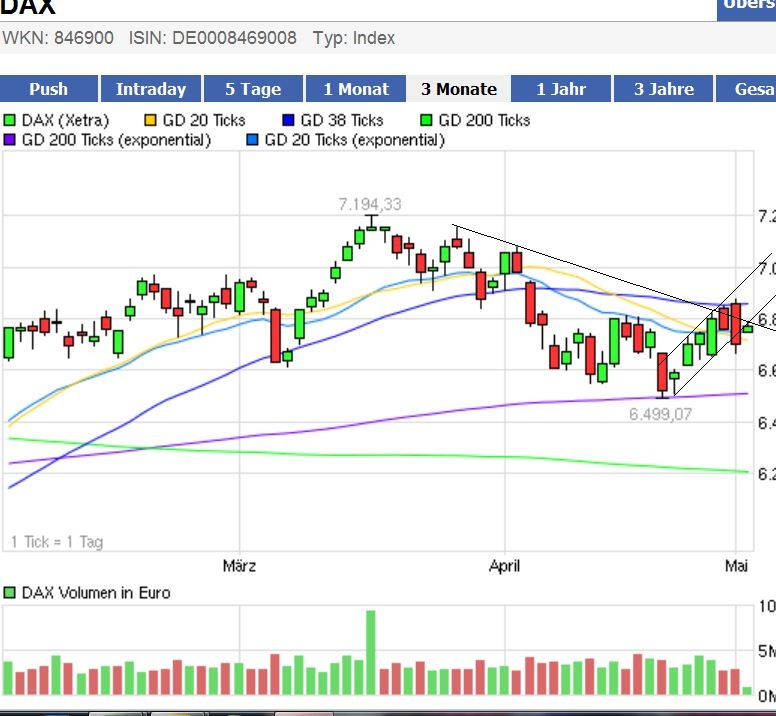Image resolution: width=776 pixels, height=716 pixels.
Task: Click the WKN: 846900 text
Action: click(58, 38)
